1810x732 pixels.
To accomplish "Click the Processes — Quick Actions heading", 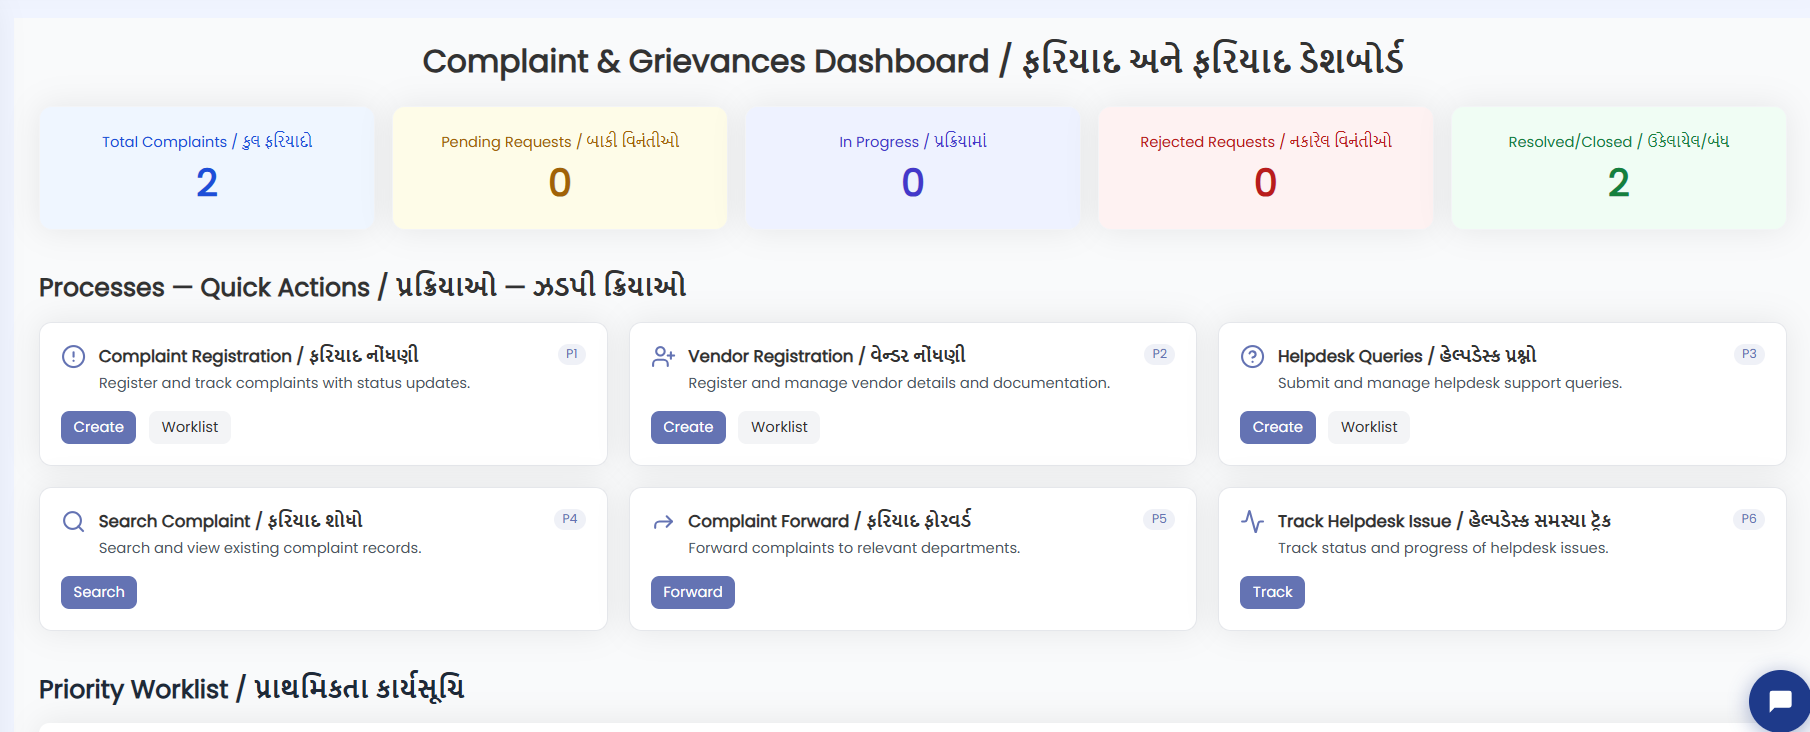I will point(362,287).
